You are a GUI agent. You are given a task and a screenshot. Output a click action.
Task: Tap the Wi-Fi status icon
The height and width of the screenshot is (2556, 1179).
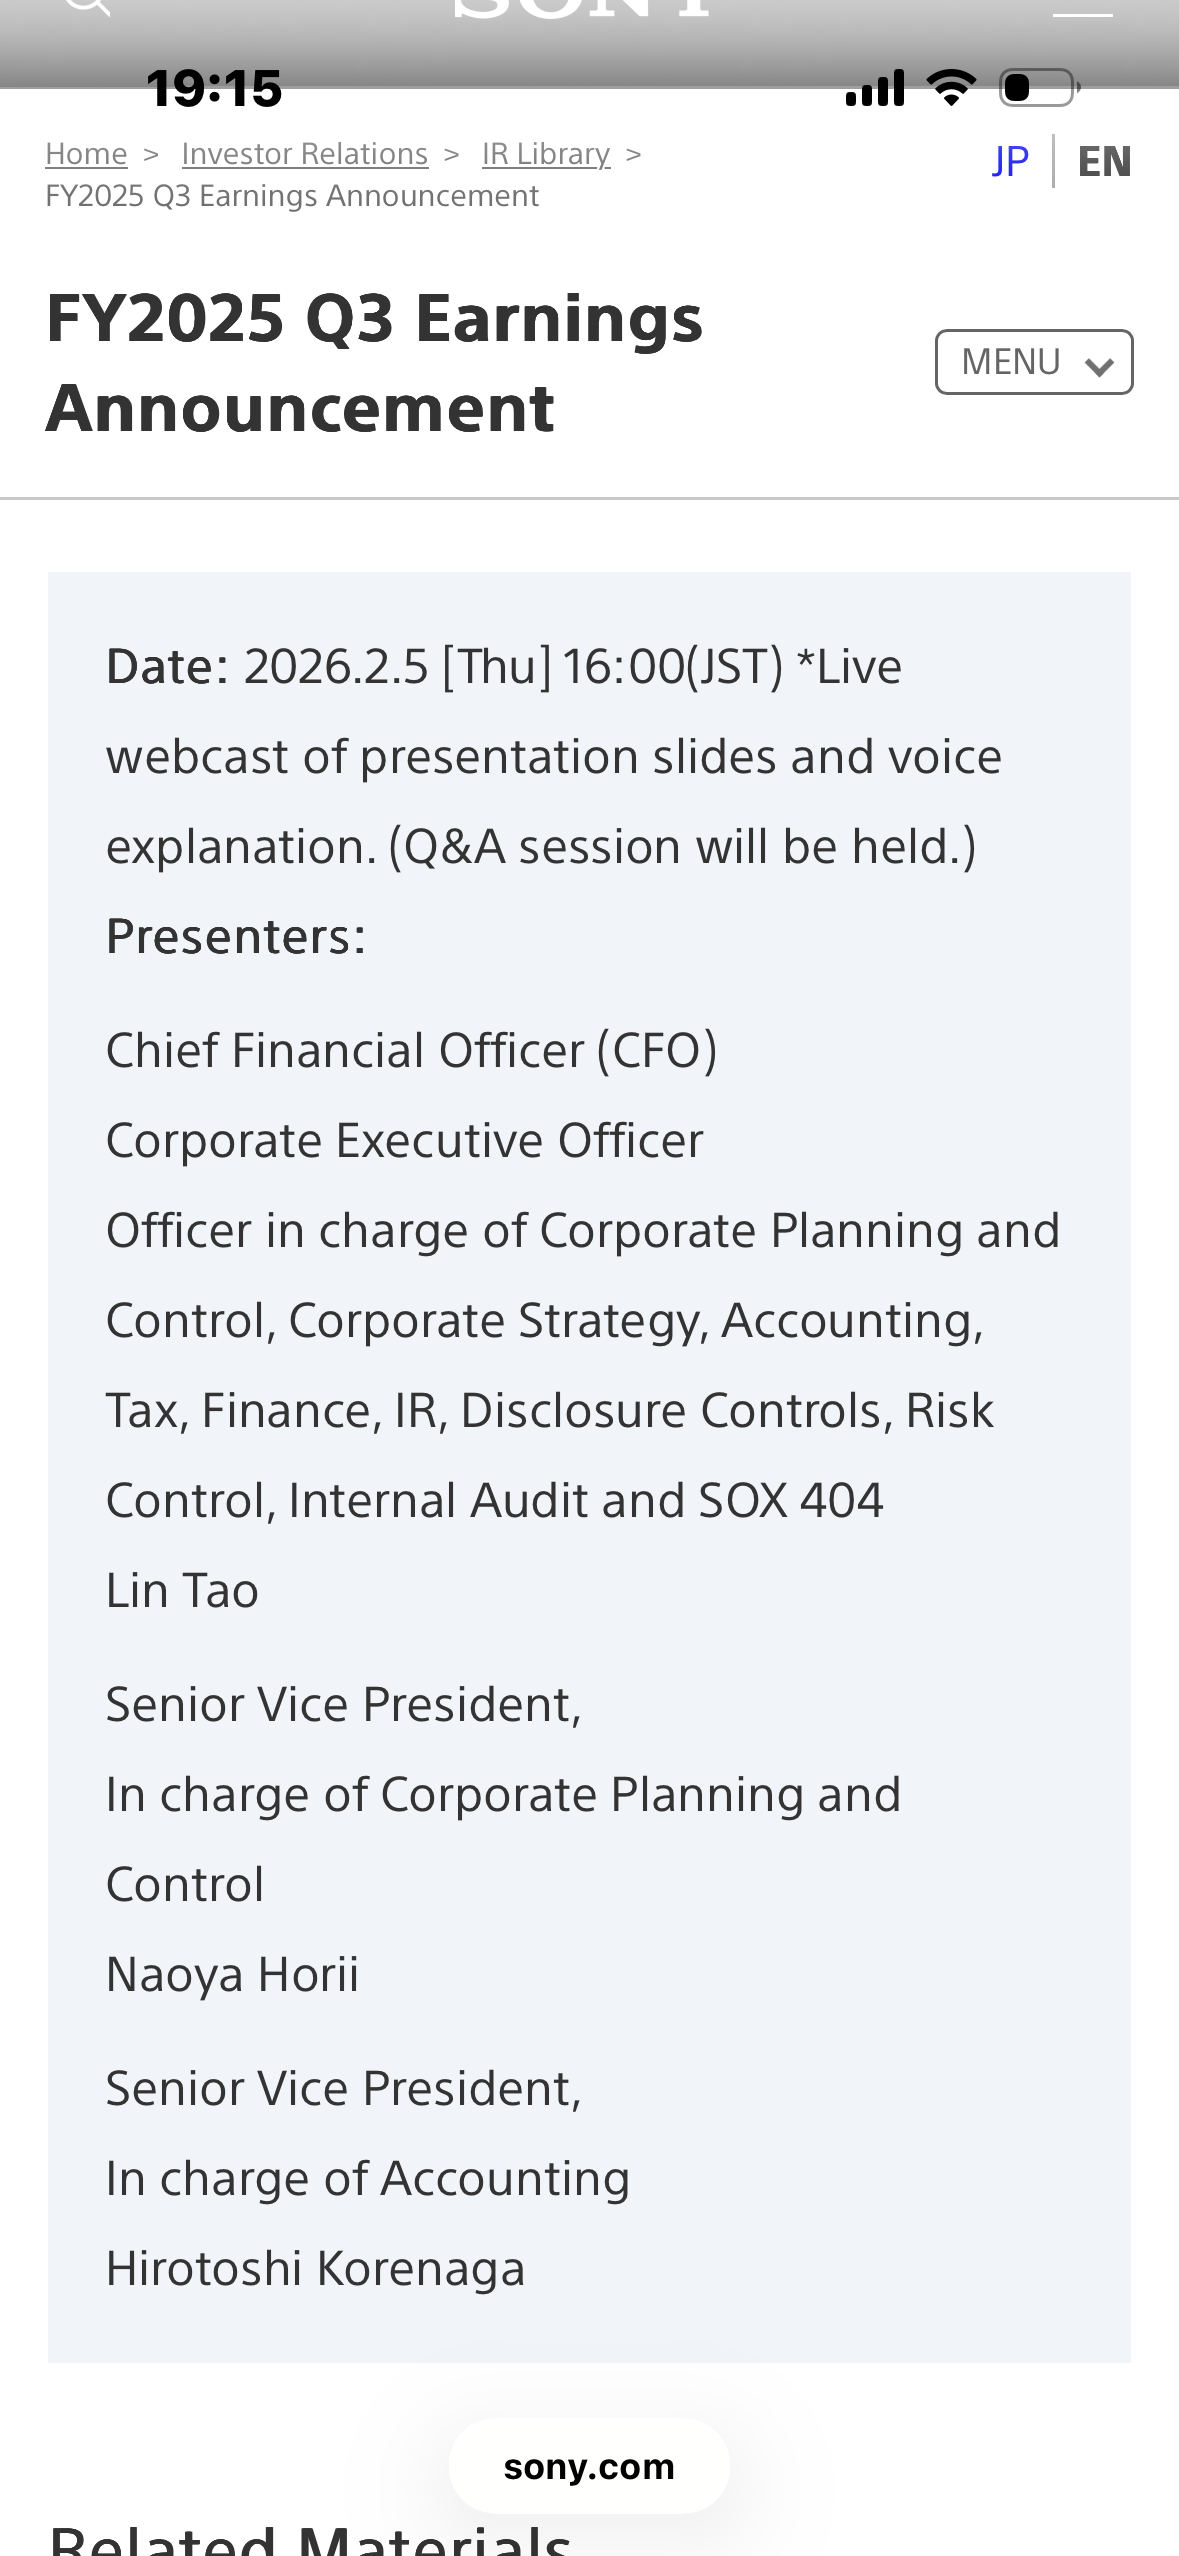click(x=951, y=88)
